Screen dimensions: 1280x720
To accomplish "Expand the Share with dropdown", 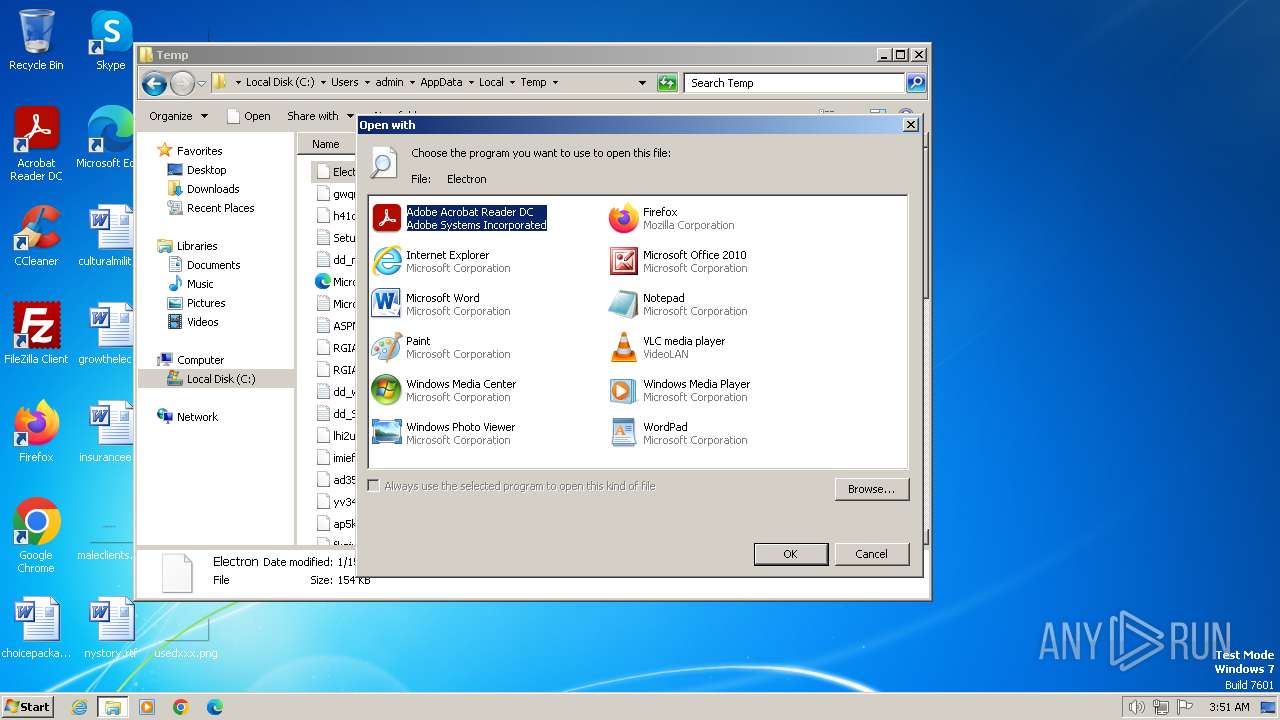I will click(320, 116).
